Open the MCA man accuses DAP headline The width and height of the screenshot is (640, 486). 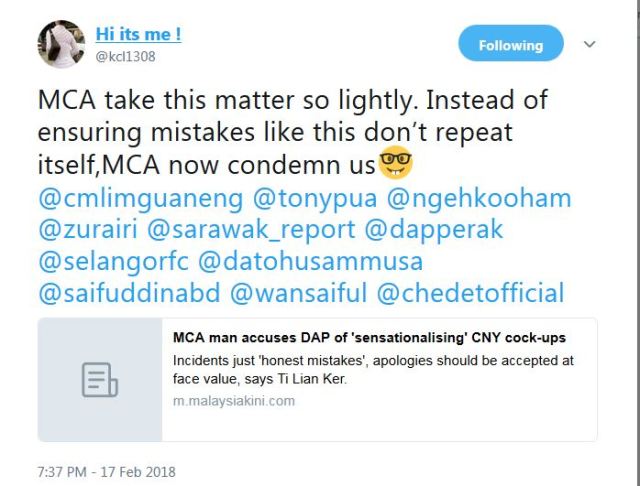point(369,338)
